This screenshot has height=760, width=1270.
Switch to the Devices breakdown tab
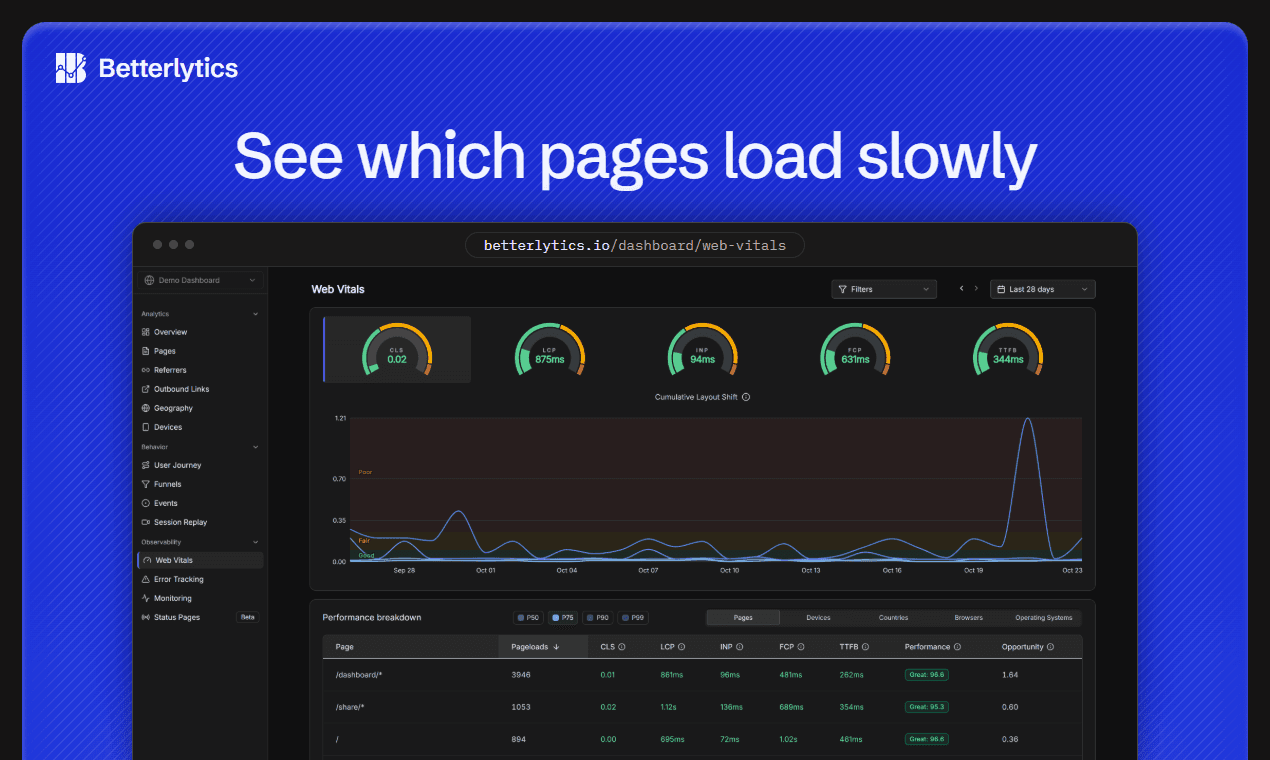[818, 618]
